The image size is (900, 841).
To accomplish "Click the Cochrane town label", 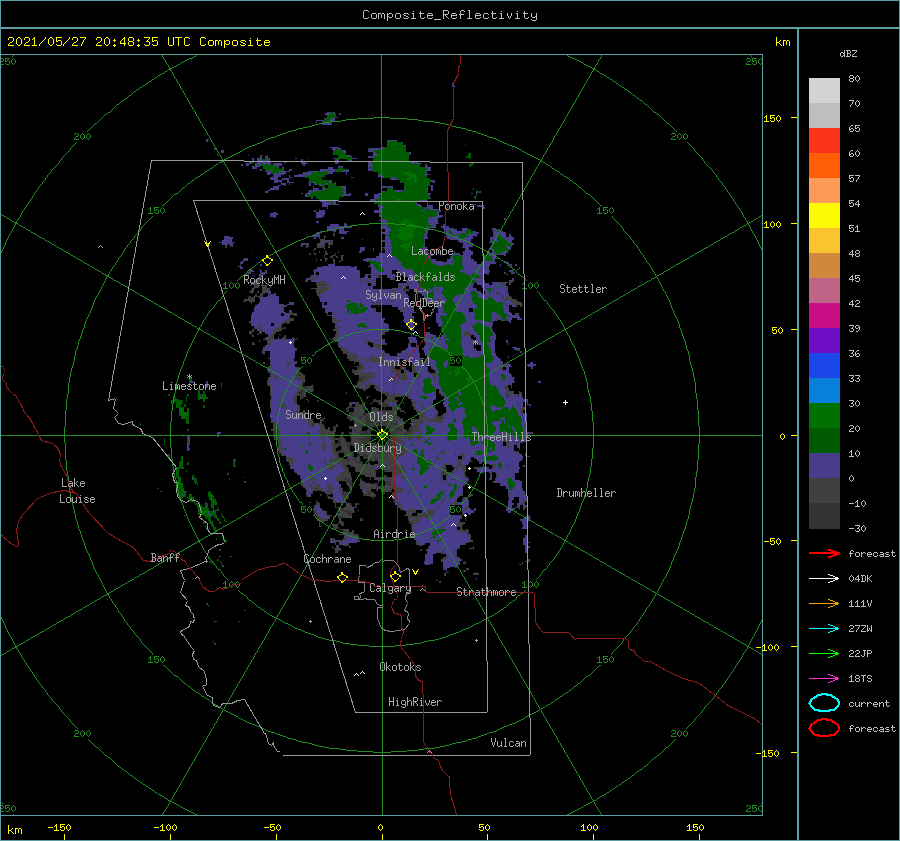I will tap(327, 559).
